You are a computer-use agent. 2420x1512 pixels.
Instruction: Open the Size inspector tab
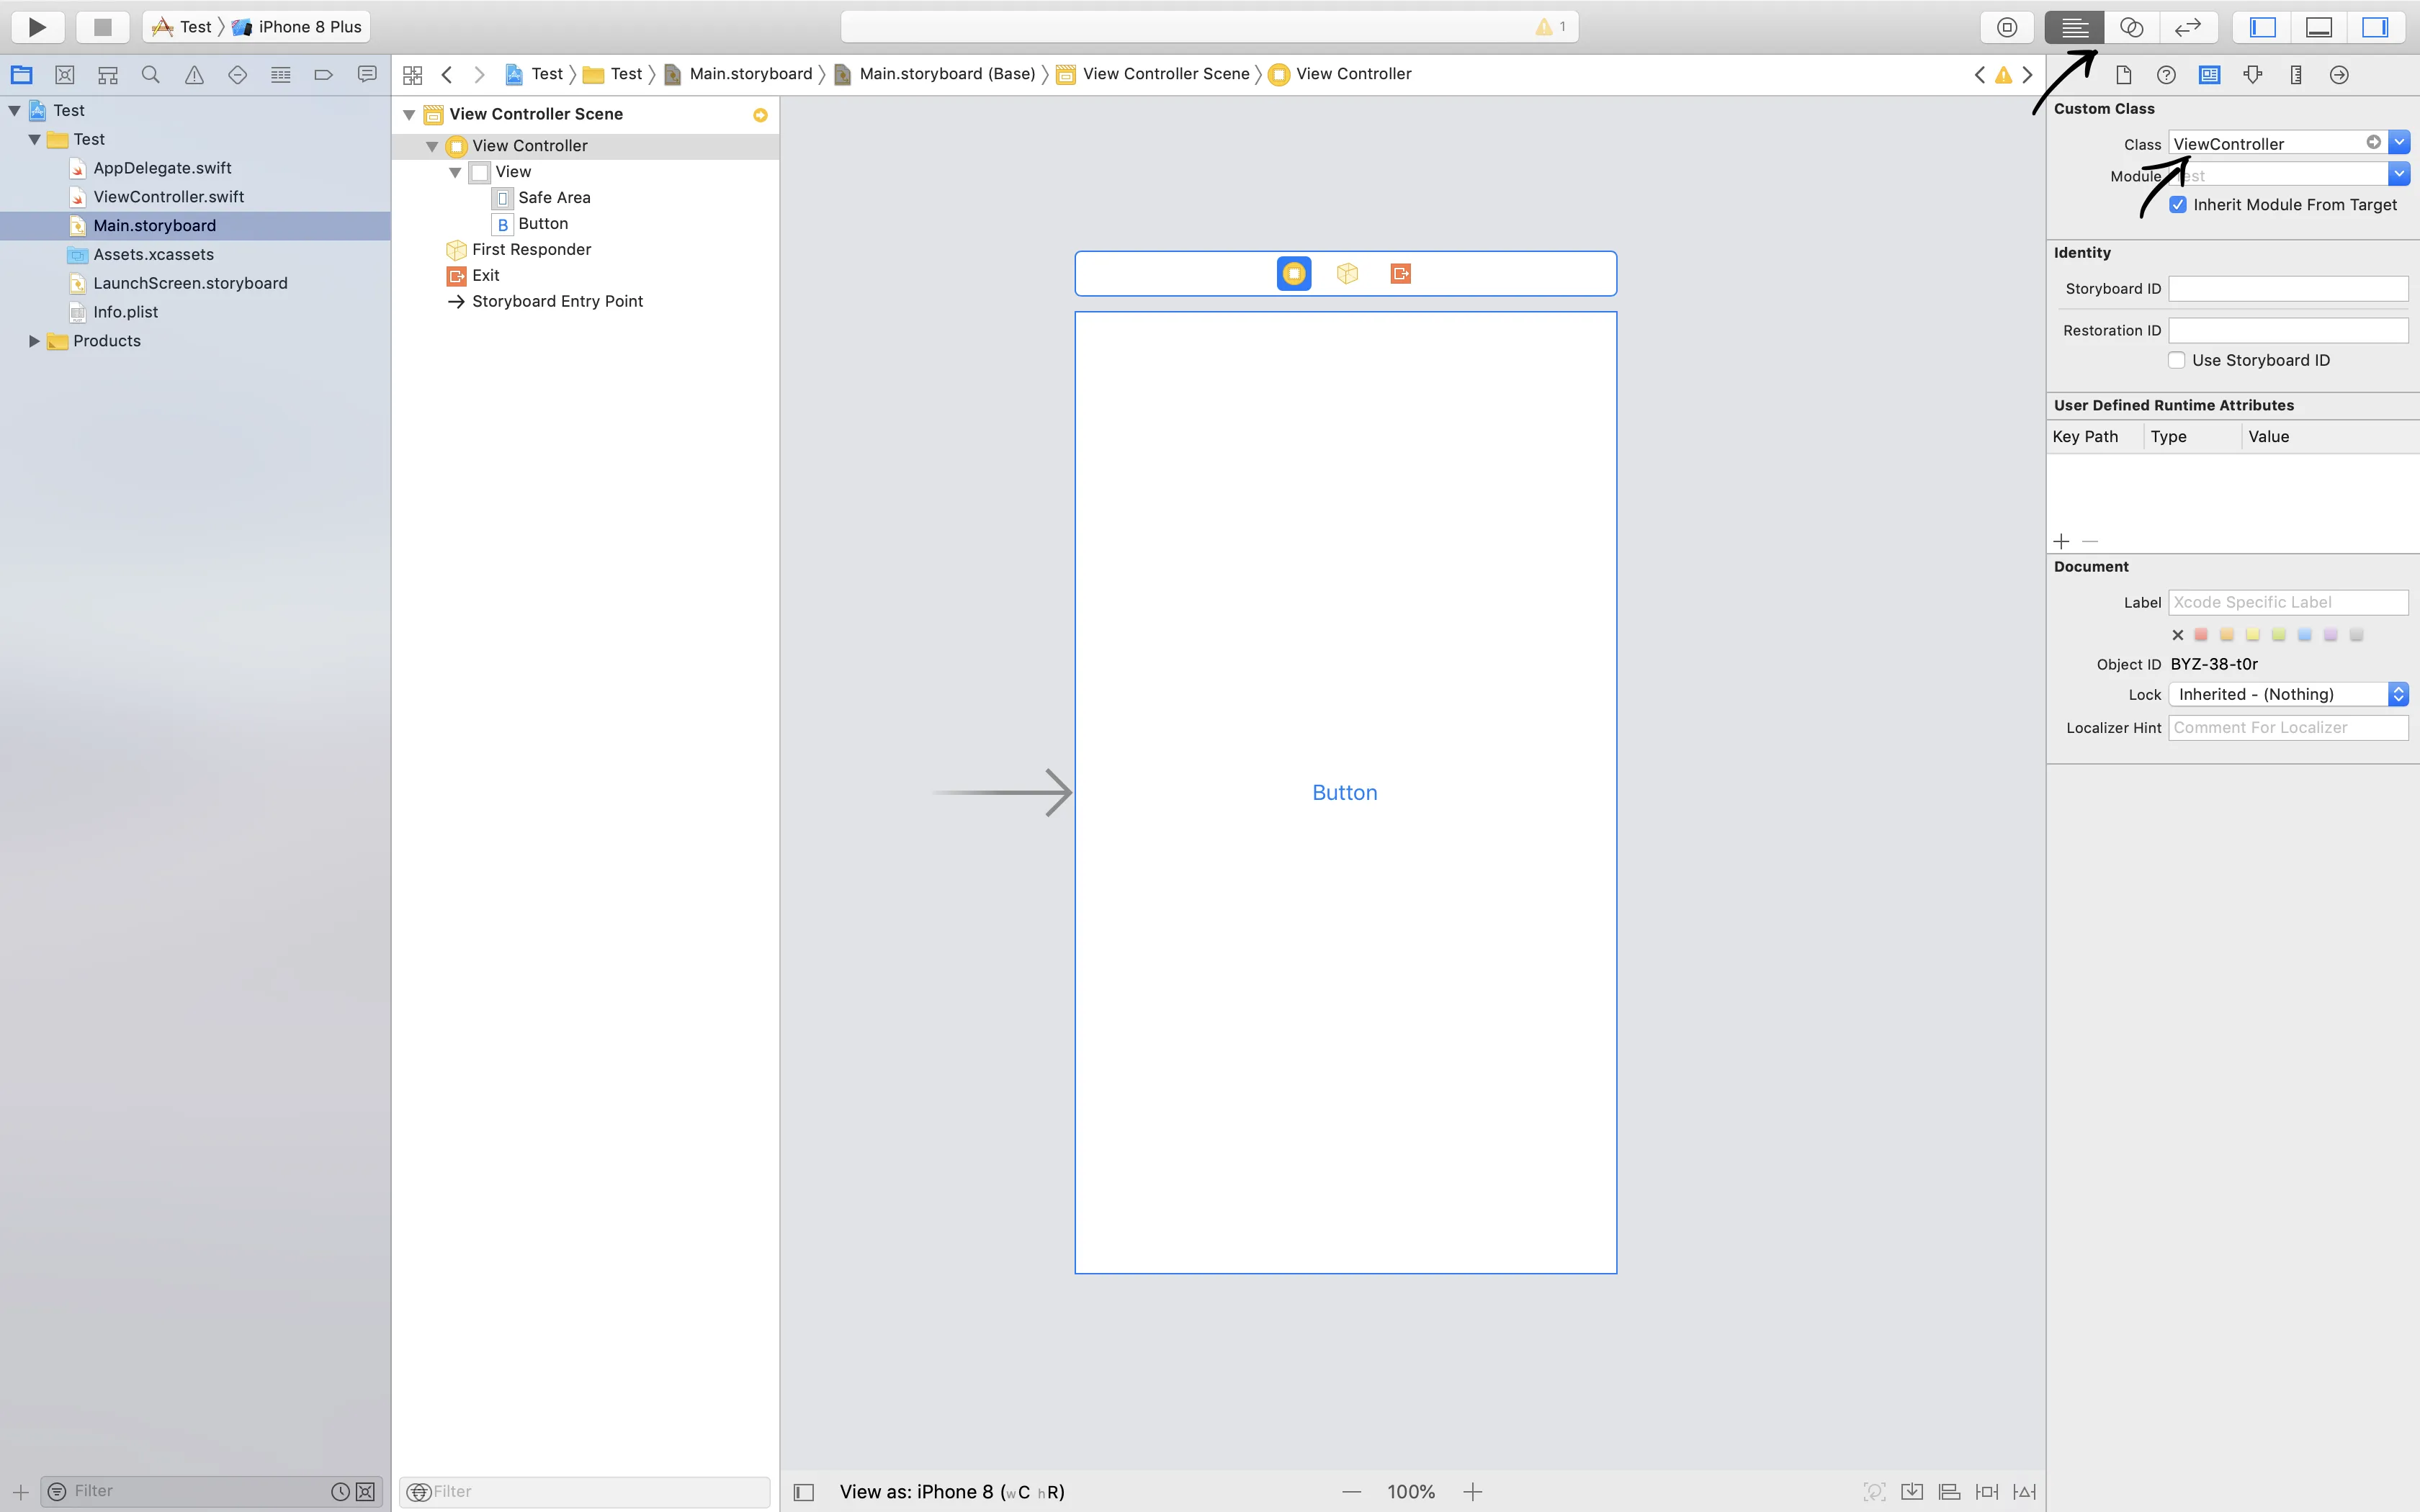tap(2296, 75)
